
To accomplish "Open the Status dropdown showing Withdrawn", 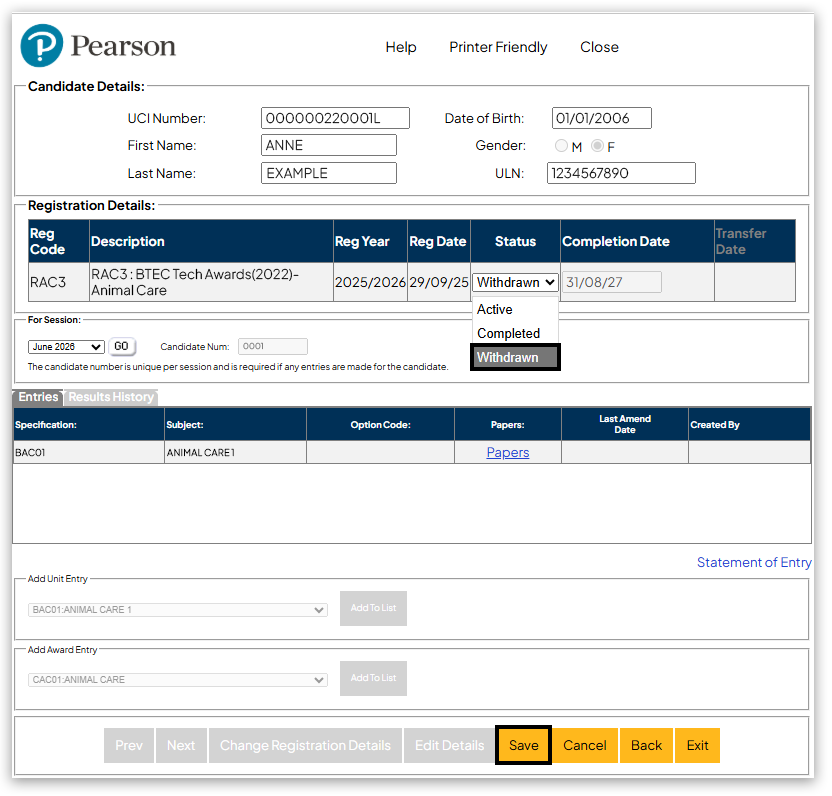I will pos(515,283).
